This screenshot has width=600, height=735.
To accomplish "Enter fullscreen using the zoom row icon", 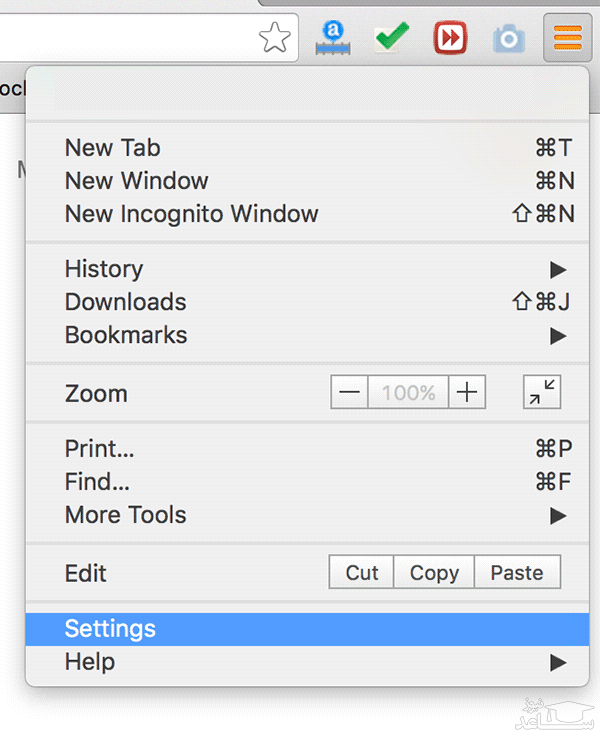I will tap(542, 393).
